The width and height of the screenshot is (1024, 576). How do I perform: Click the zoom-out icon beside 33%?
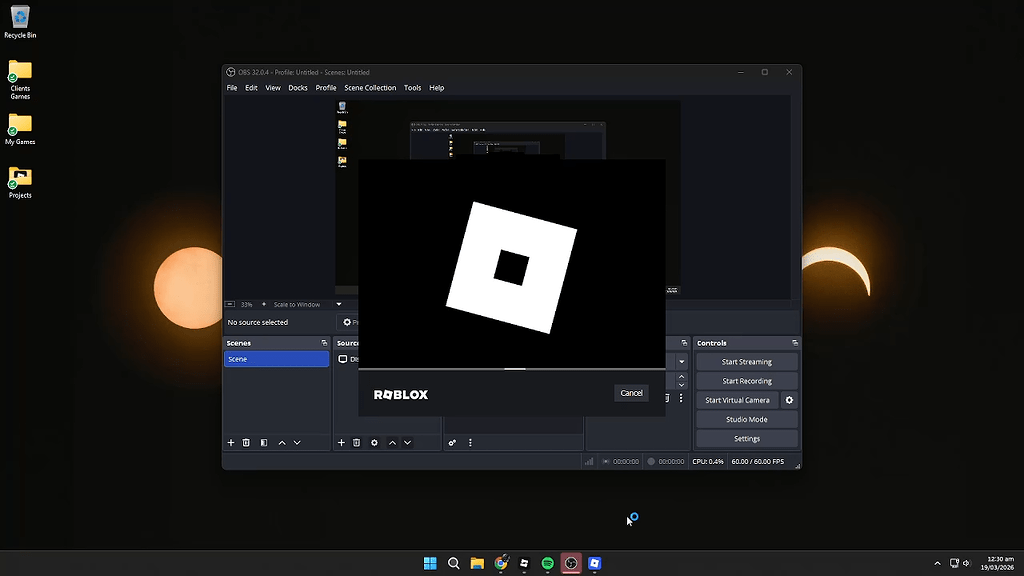(x=230, y=304)
